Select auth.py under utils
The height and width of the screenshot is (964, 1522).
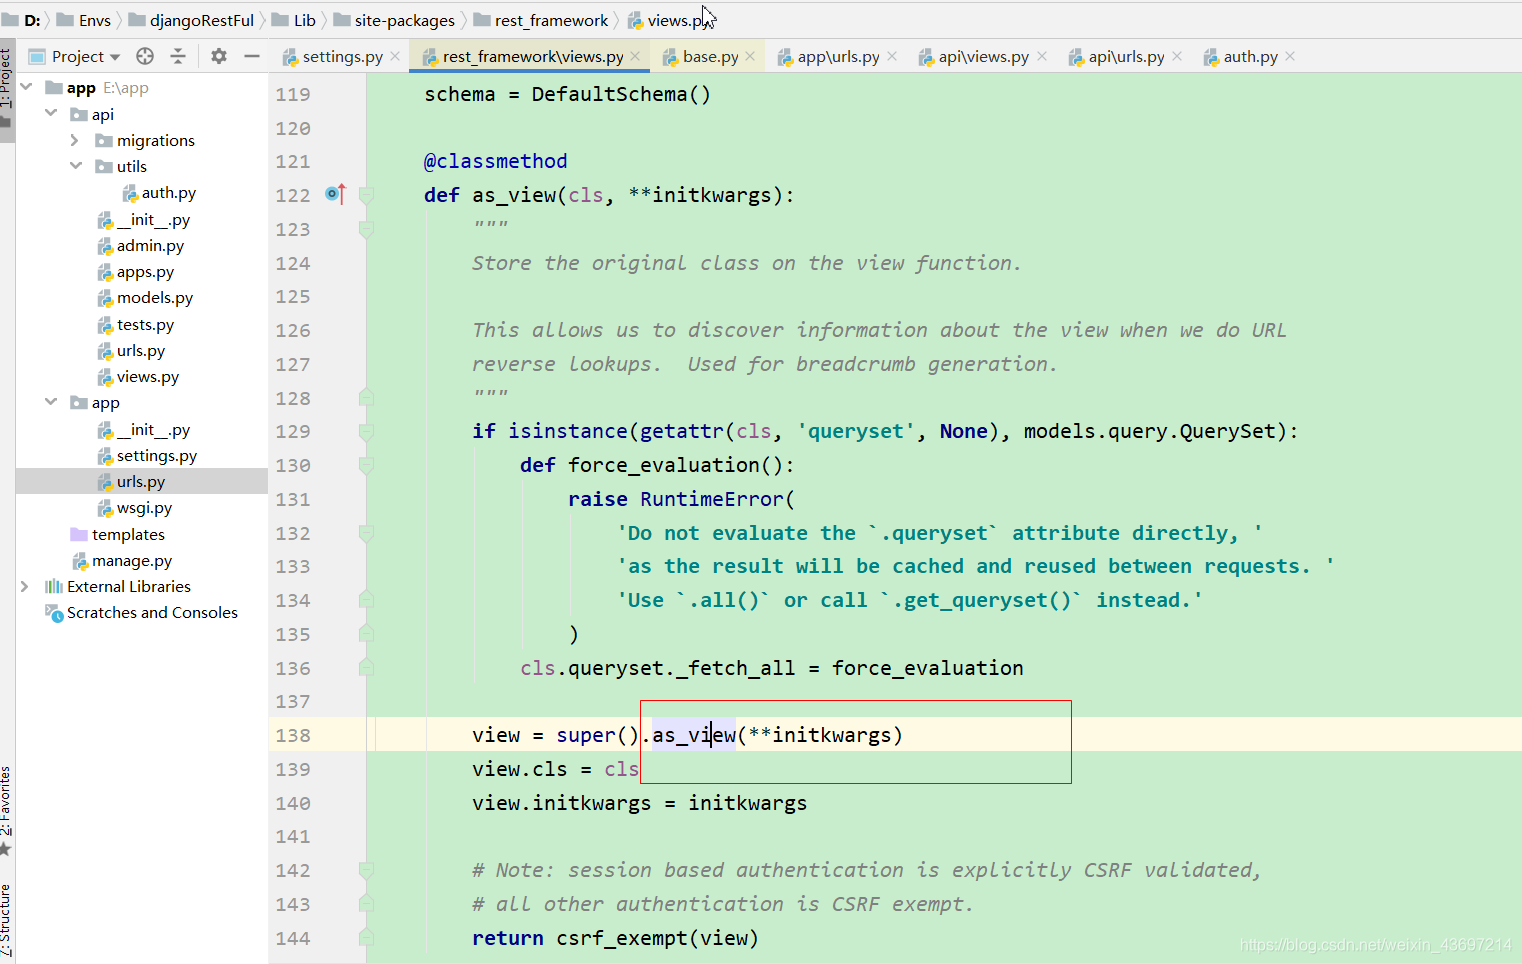point(159,193)
